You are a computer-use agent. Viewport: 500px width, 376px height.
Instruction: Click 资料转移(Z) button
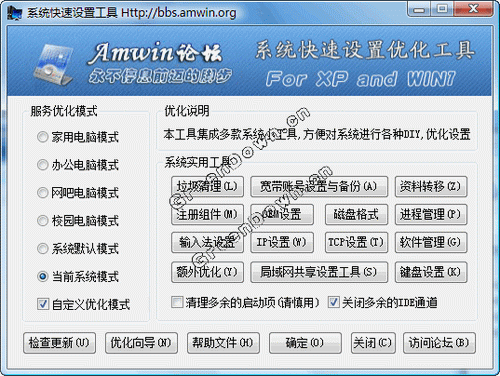(431, 186)
